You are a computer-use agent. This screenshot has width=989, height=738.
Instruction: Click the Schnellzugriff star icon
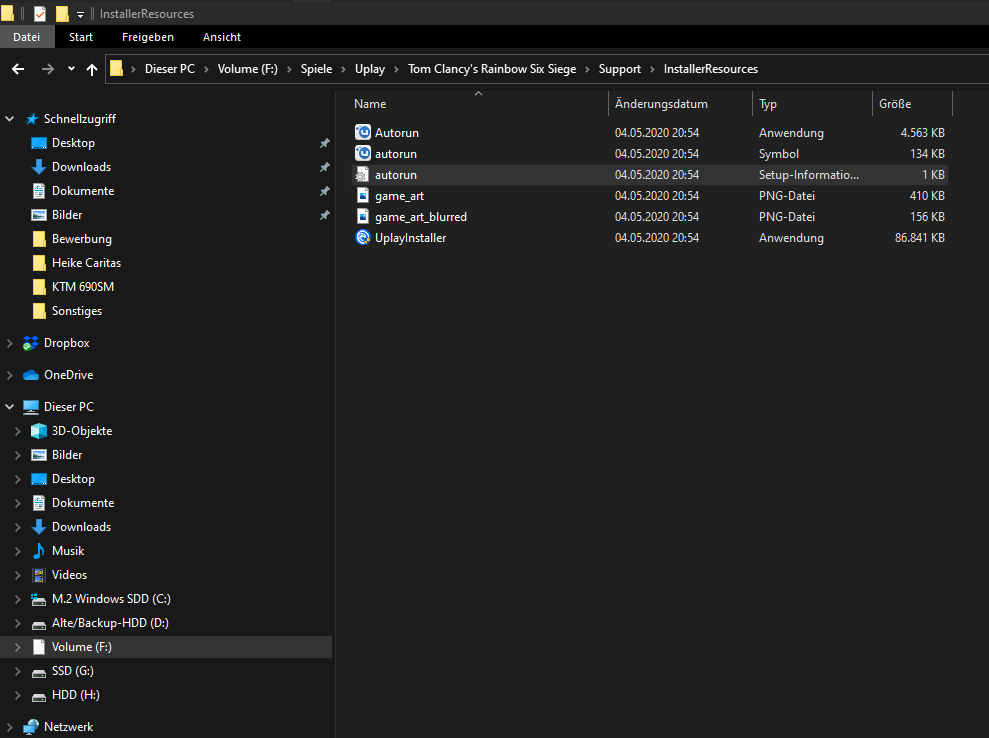(x=32, y=119)
